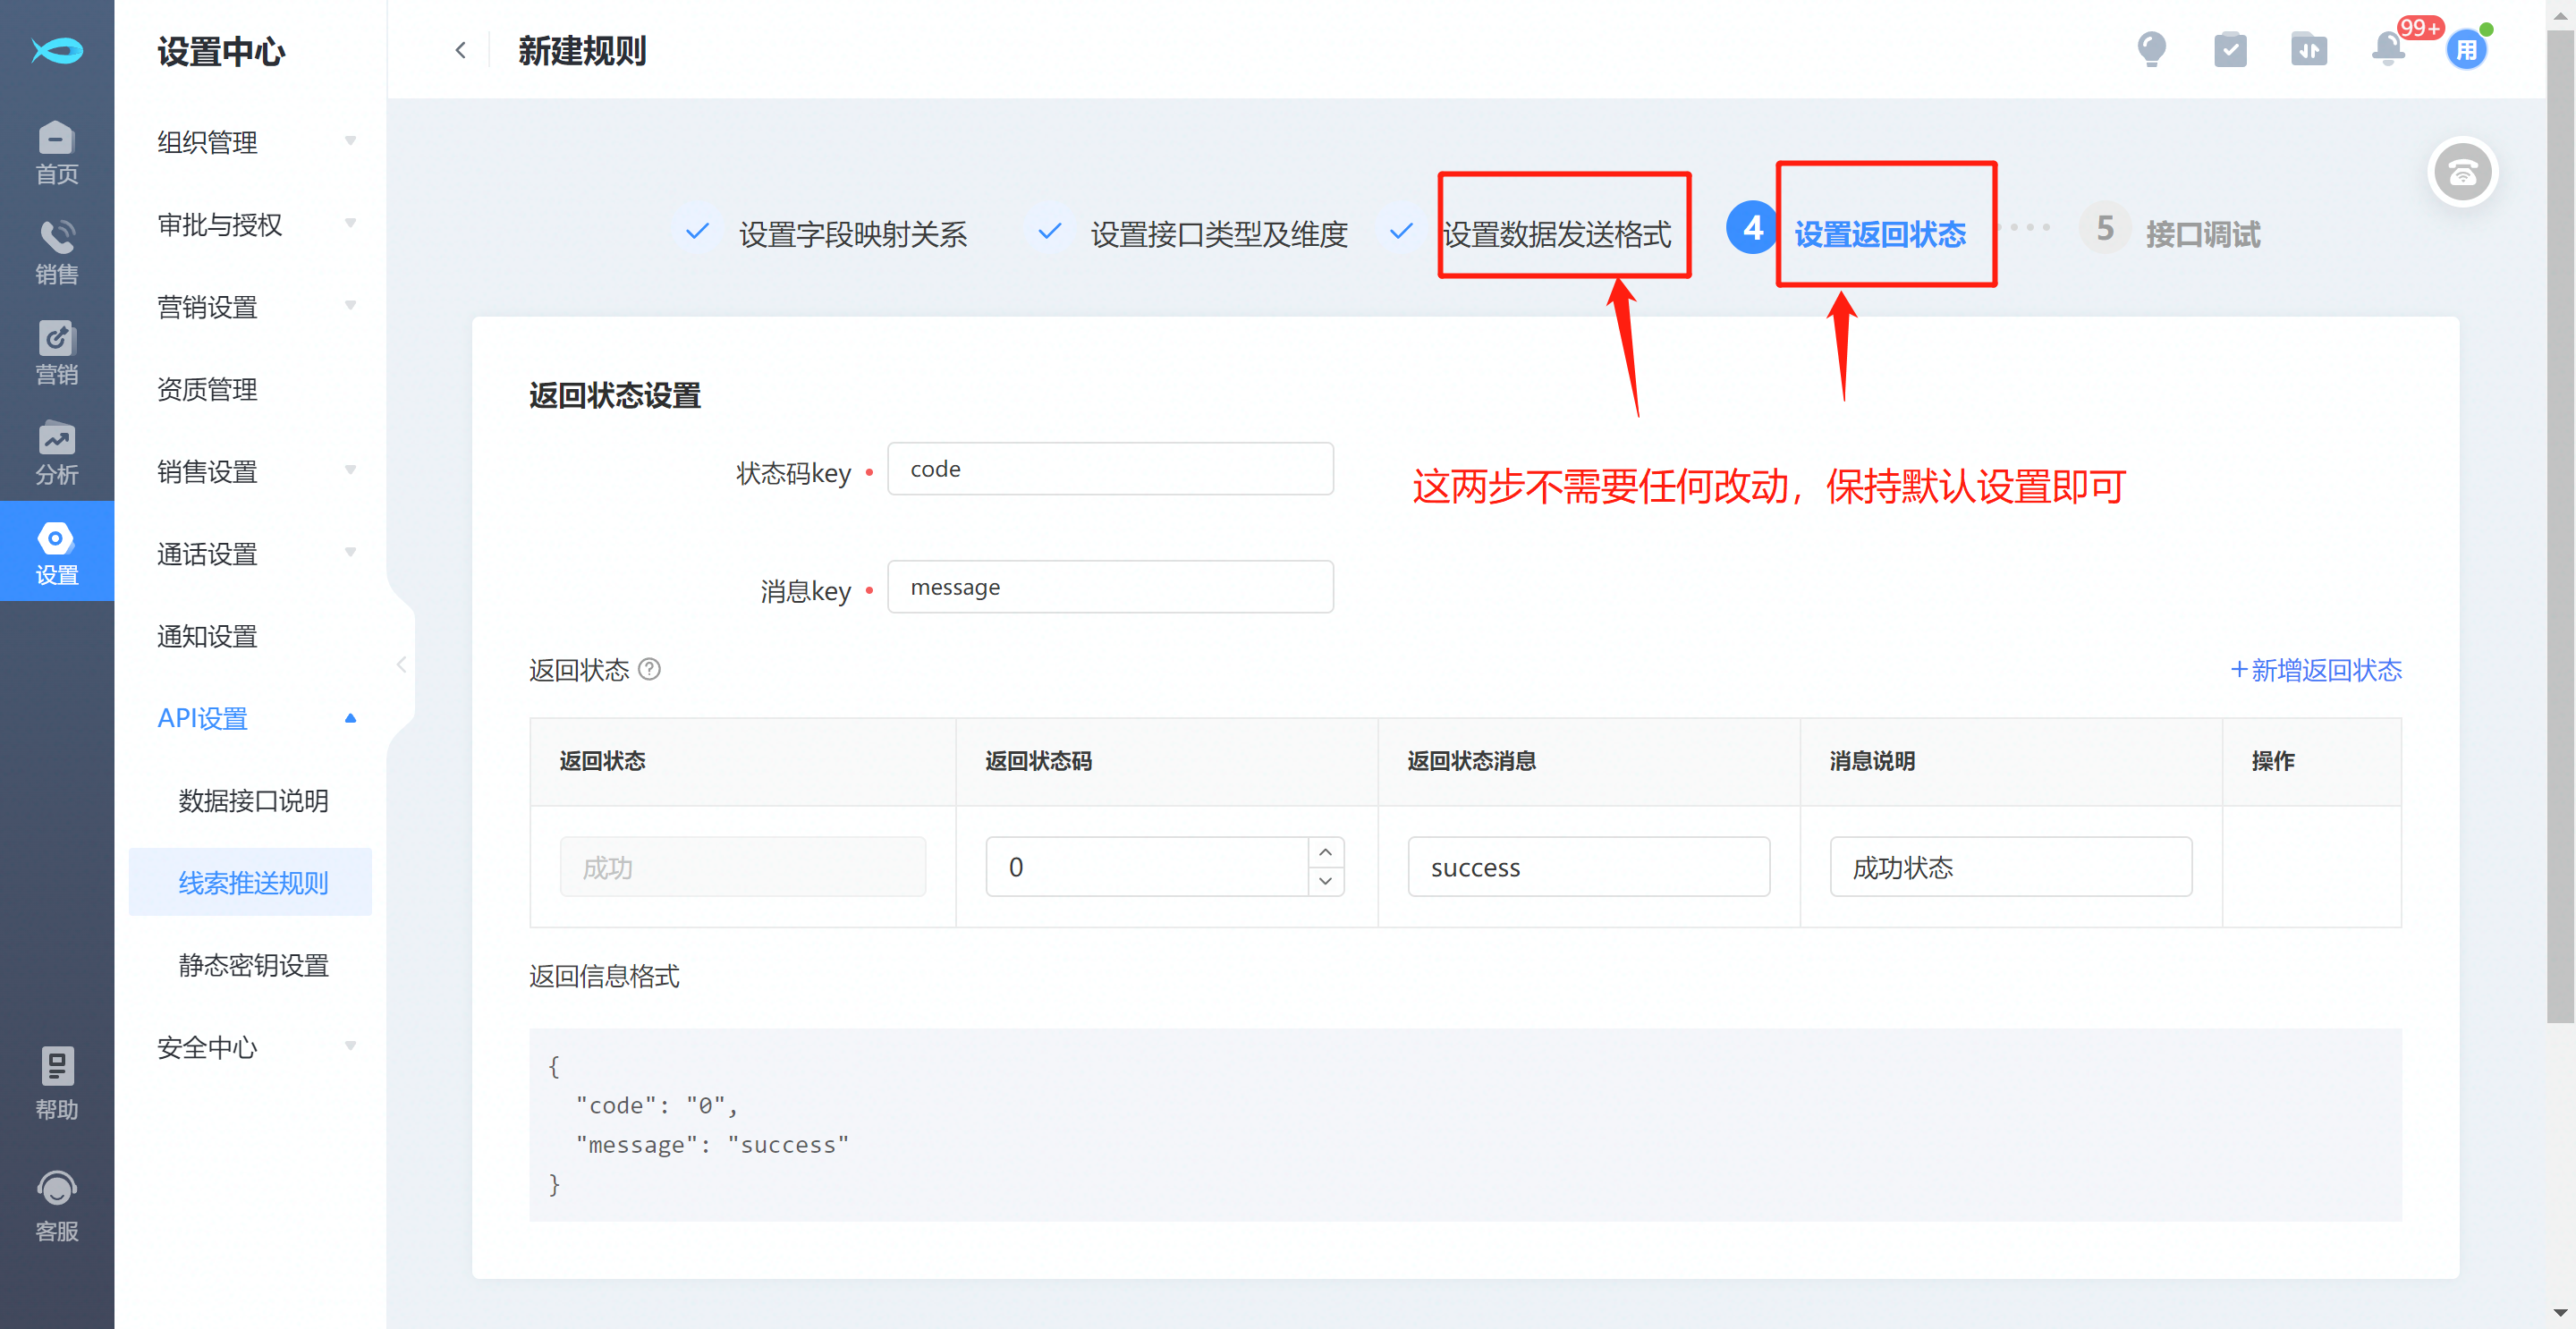Expand 组织管理 menu
Viewport: 2576px width, 1329px height.
coord(256,142)
